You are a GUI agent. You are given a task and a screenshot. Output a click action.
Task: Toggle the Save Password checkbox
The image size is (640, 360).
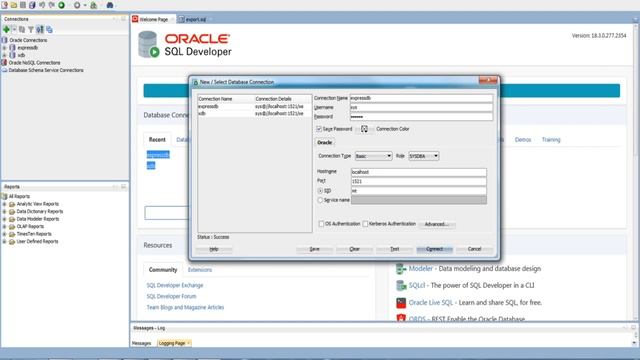pyautogui.click(x=319, y=129)
